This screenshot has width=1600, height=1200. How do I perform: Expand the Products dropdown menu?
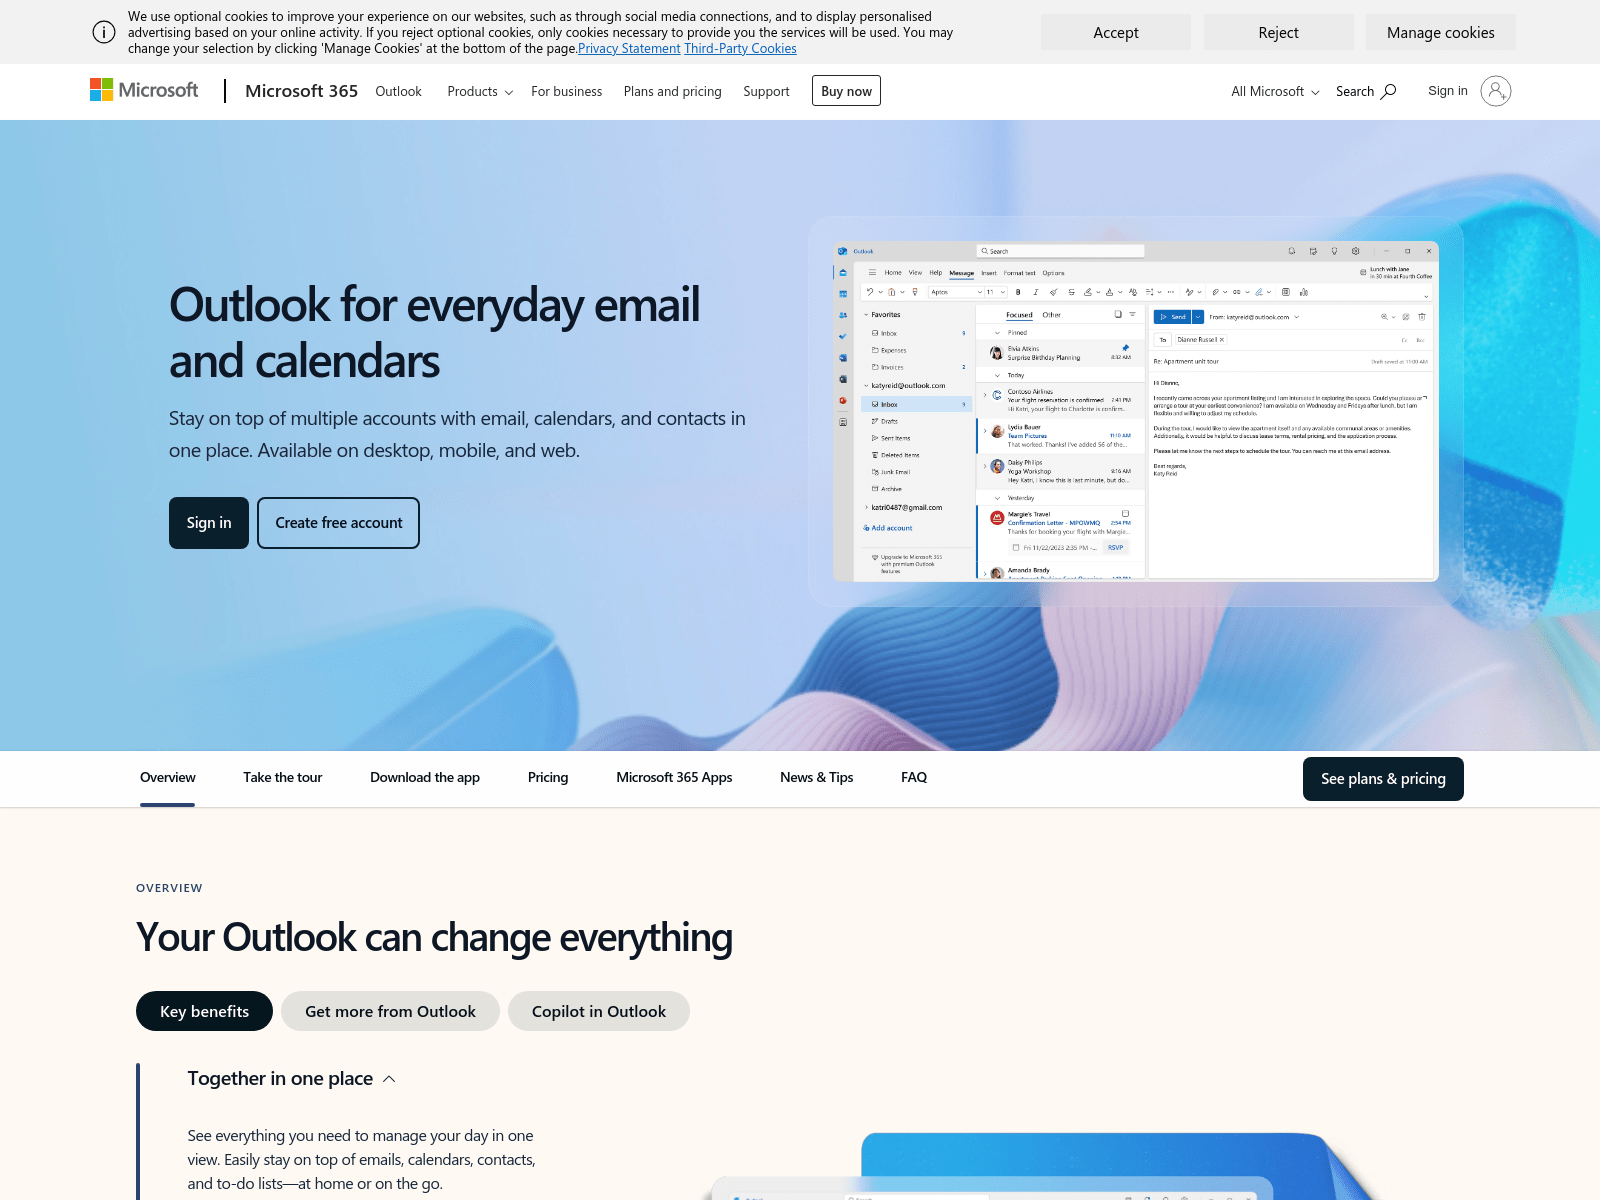pyautogui.click(x=480, y=91)
